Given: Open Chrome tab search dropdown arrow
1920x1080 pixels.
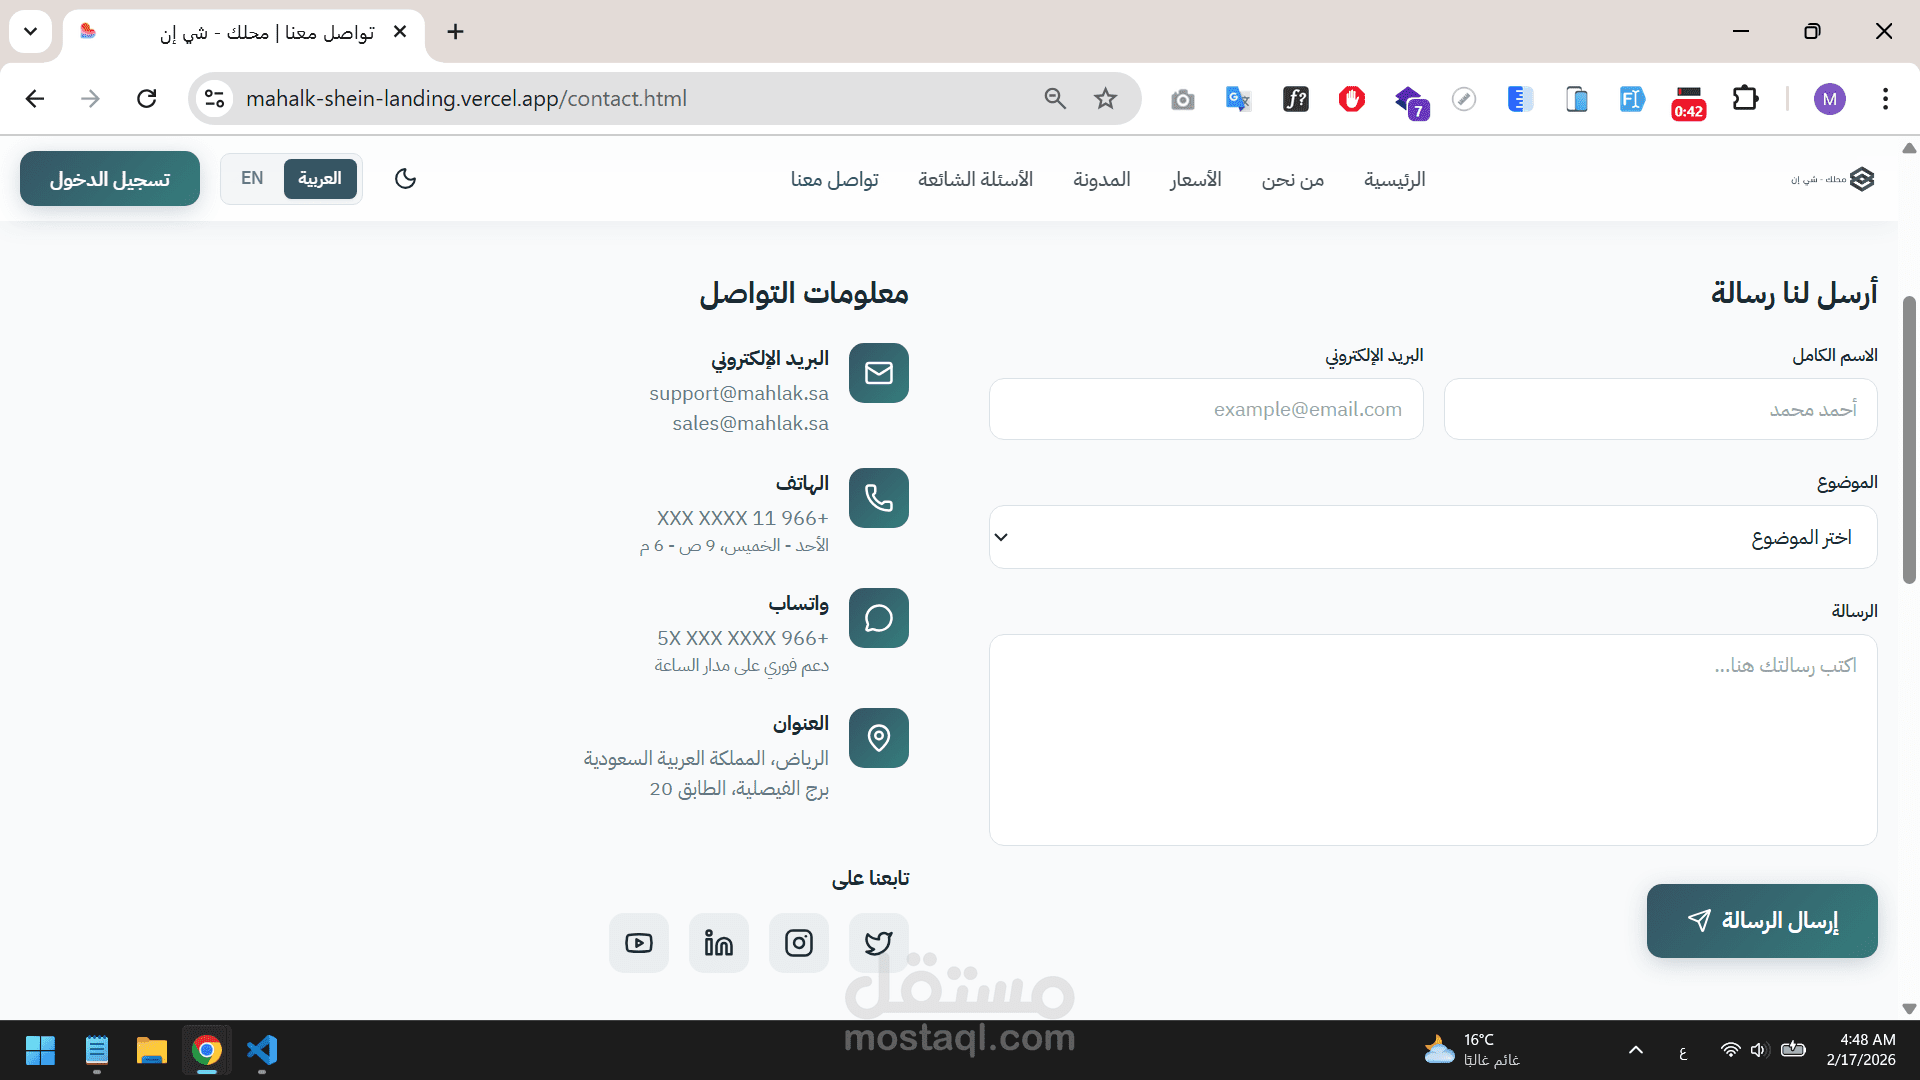Looking at the screenshot, I should click(30, 32).
